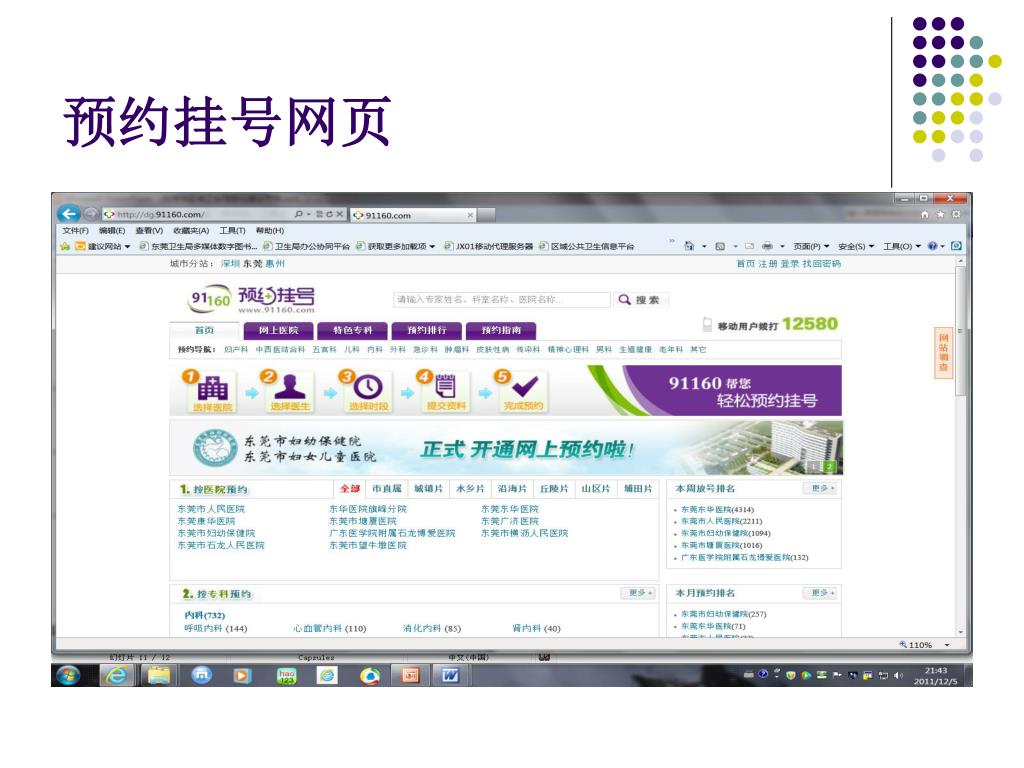
Task: Open Word application on taskbar
Action: [x=450, y=675]
